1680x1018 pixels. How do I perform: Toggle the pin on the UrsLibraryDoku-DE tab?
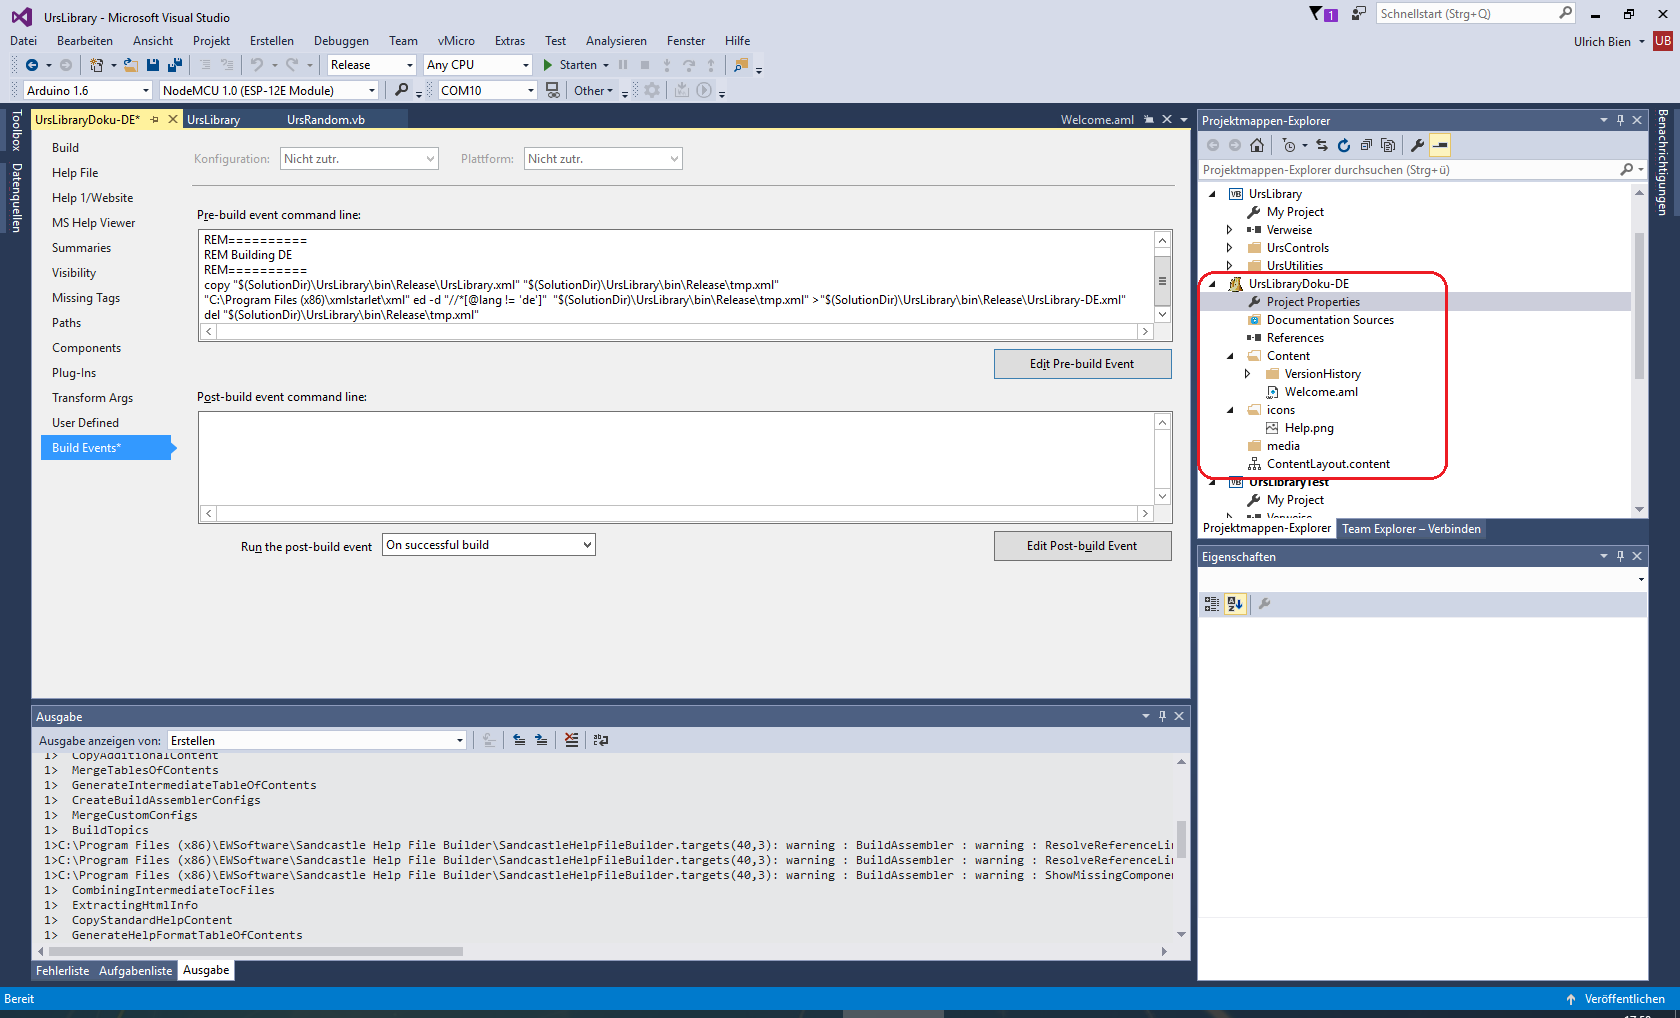click(x=155, y=119)
